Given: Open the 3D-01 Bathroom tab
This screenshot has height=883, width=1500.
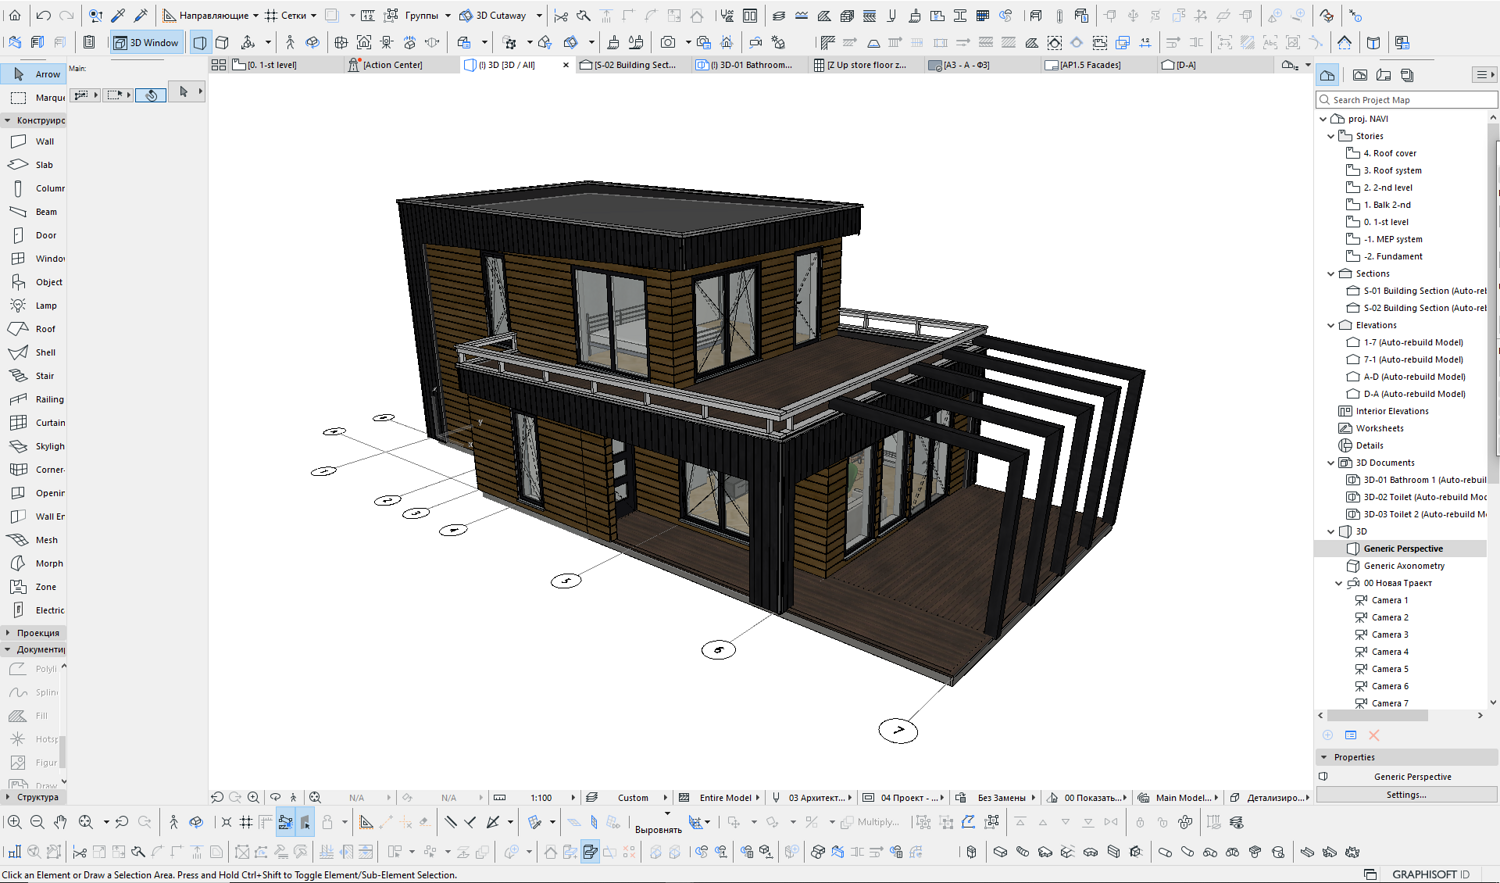Looking at the screenshot, I should pyautogui.click(x=750, y=65).
